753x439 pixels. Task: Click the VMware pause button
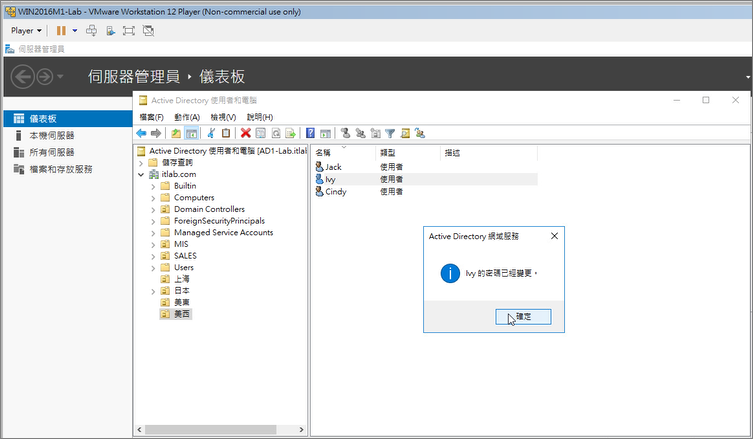[61, 31]
